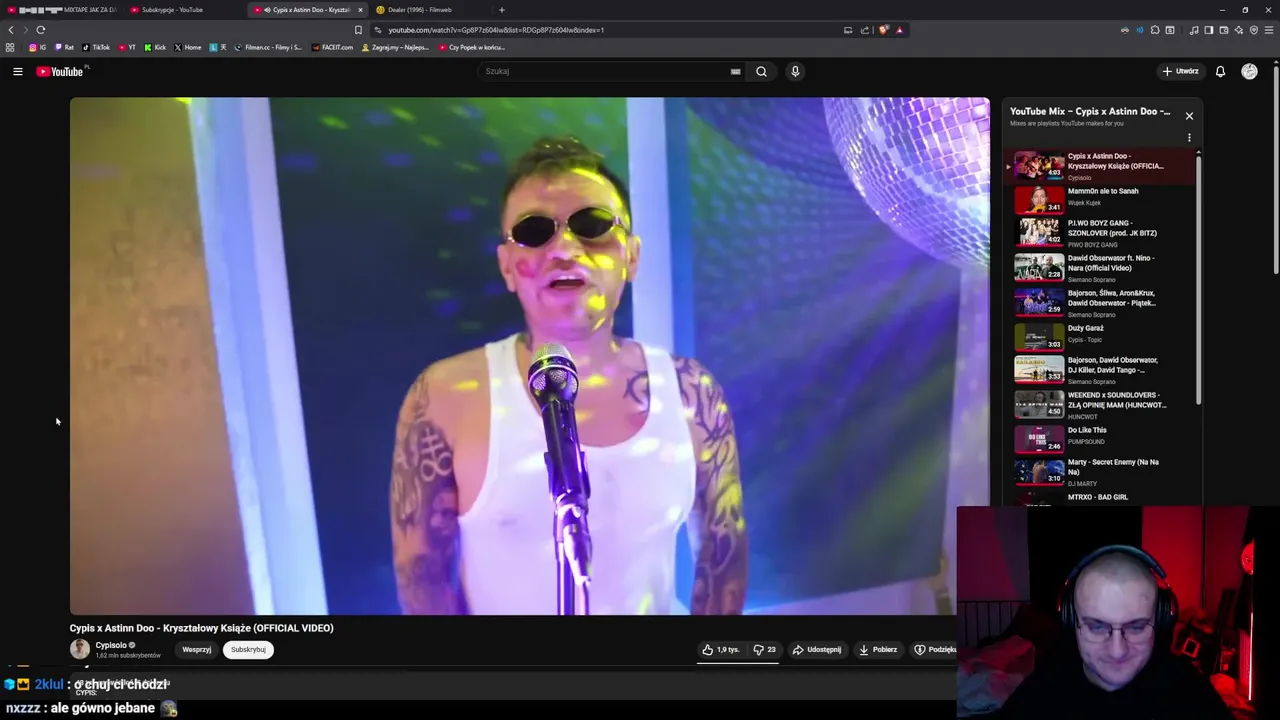Open the TikTok bookmark
Viewport: 1280px width, 720px height.
(96, 47)
